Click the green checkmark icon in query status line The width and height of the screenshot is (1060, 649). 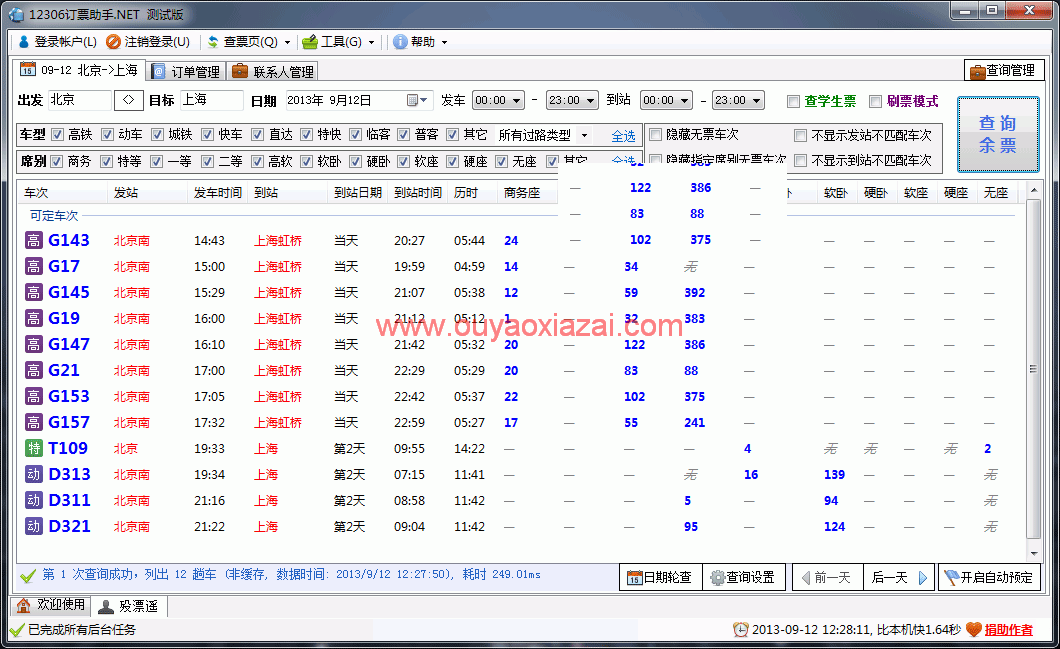[28, 576]
